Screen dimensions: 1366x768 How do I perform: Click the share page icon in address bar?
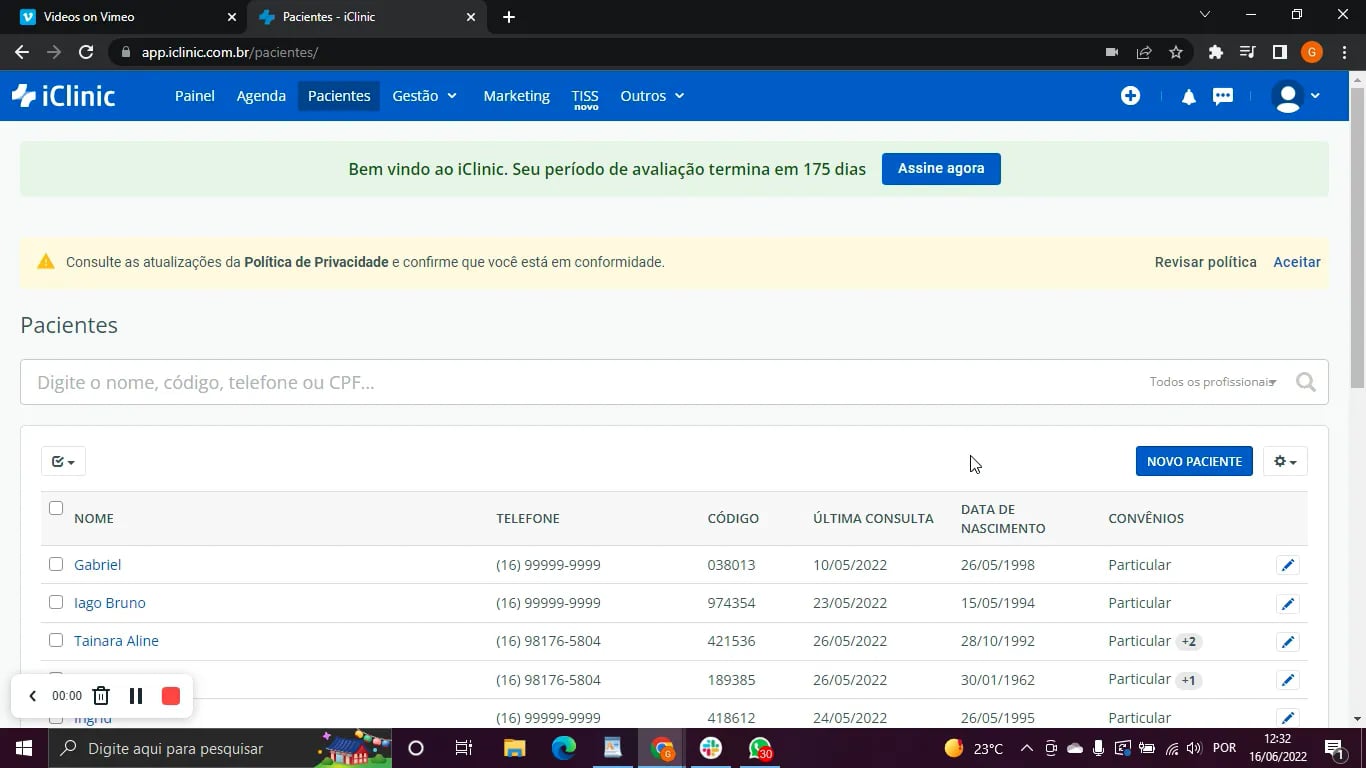point(1144,52)
